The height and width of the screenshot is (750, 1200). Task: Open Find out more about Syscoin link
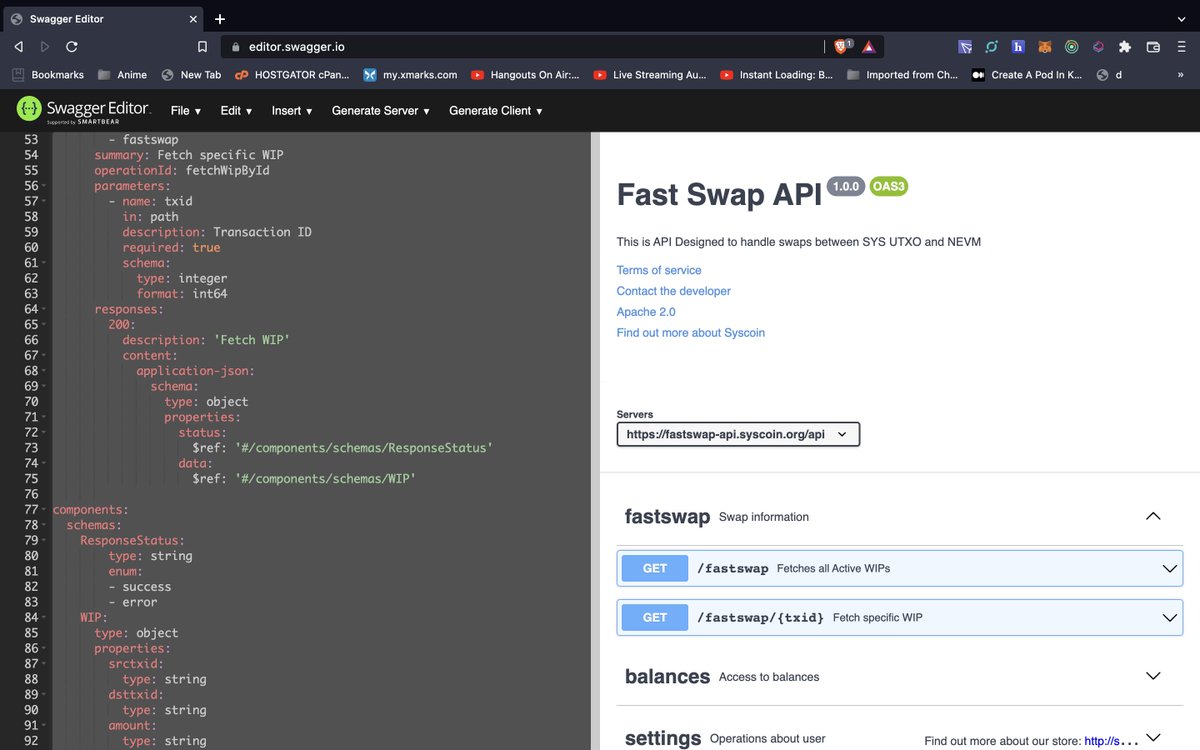691,333
